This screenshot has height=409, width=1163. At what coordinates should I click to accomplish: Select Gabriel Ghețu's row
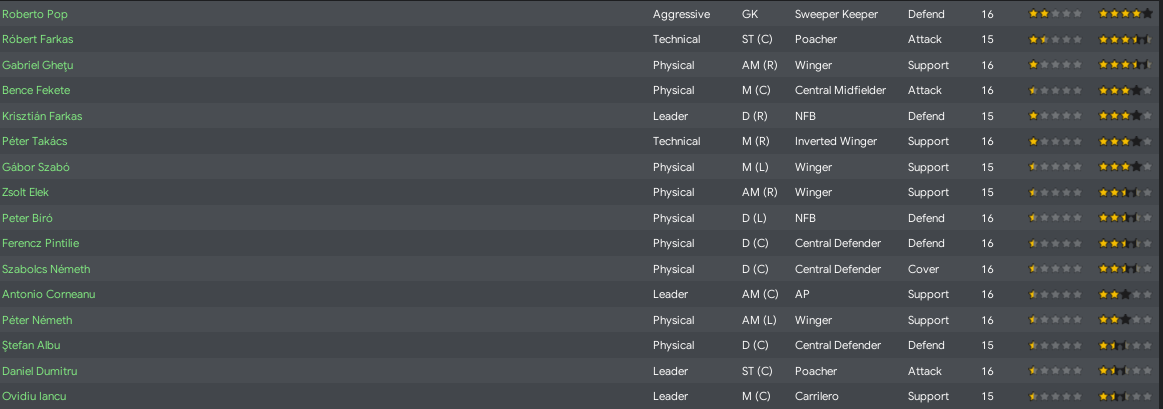pyautogui.click(x=582, y=65)
